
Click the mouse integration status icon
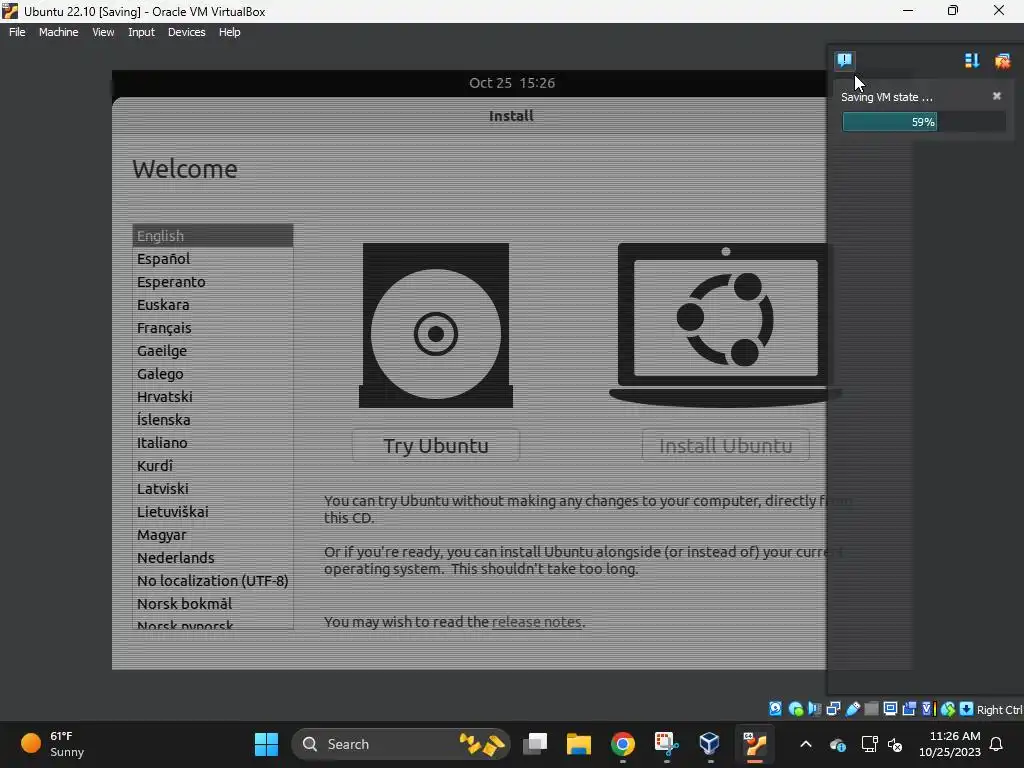click(x=948, y=709)
